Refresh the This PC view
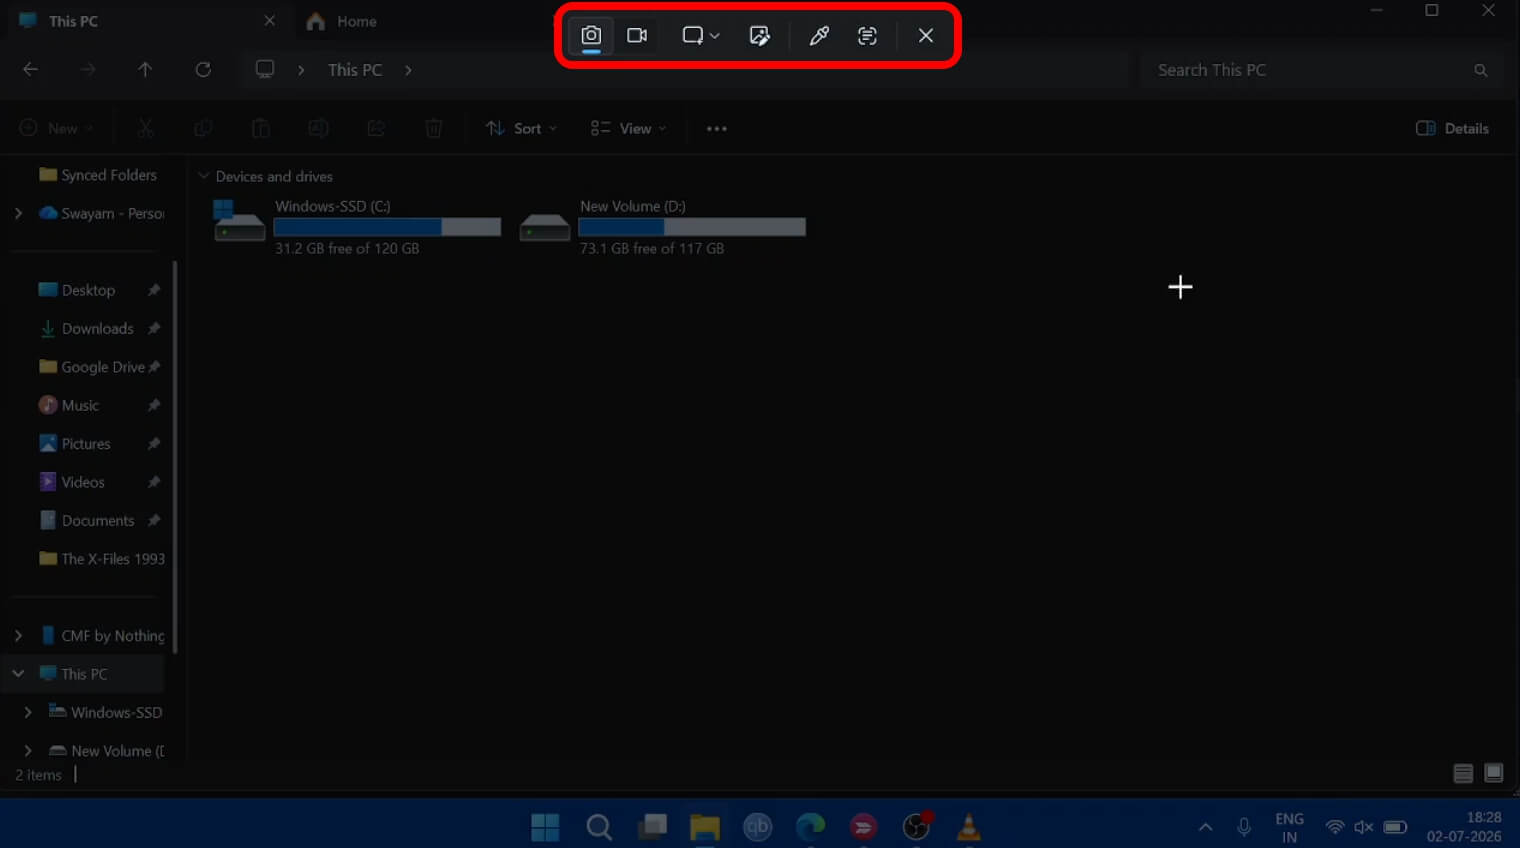 coord(203,69)
